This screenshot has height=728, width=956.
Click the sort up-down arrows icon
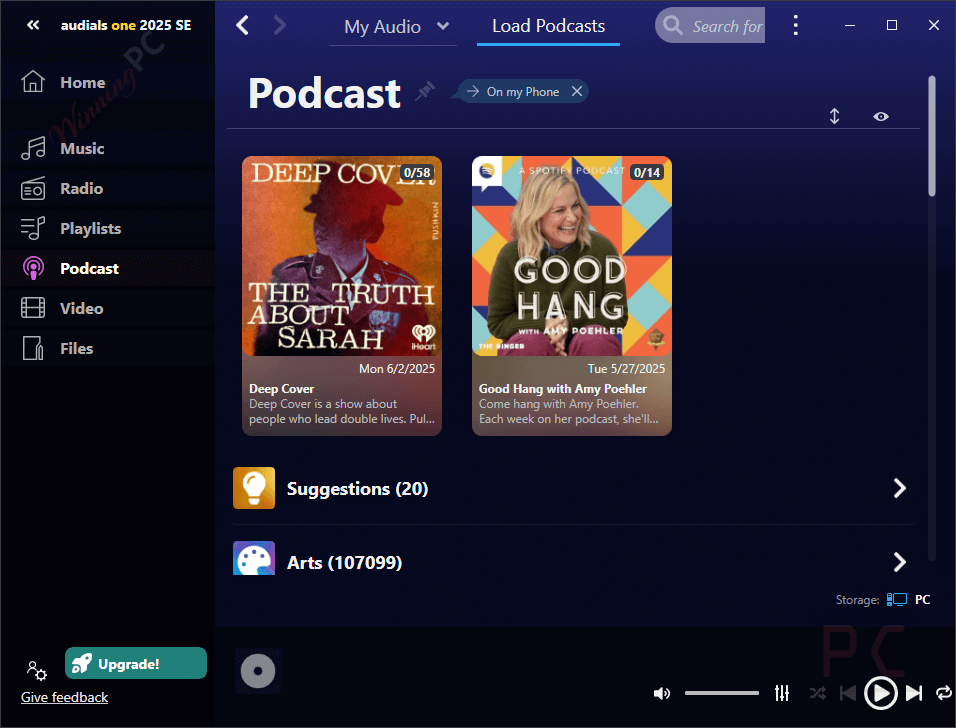point(834,116)
